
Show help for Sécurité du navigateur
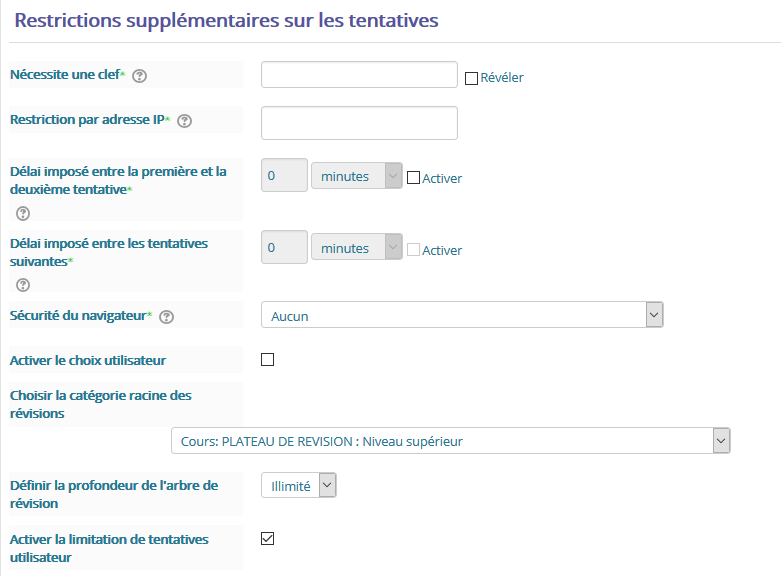(167, 317)
